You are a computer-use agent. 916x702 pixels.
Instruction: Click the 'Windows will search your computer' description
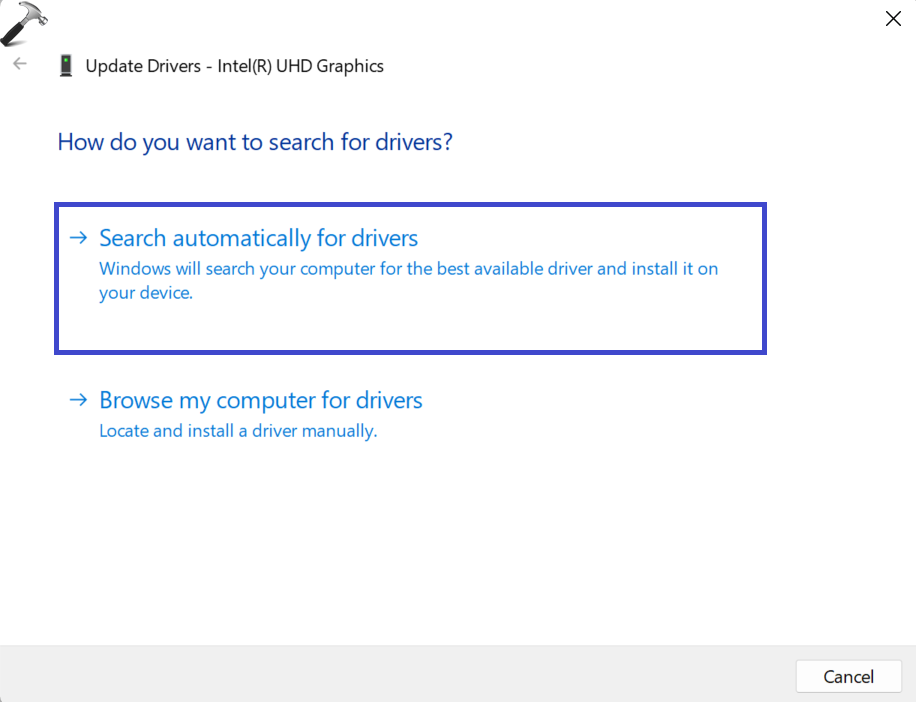point(408,269)
